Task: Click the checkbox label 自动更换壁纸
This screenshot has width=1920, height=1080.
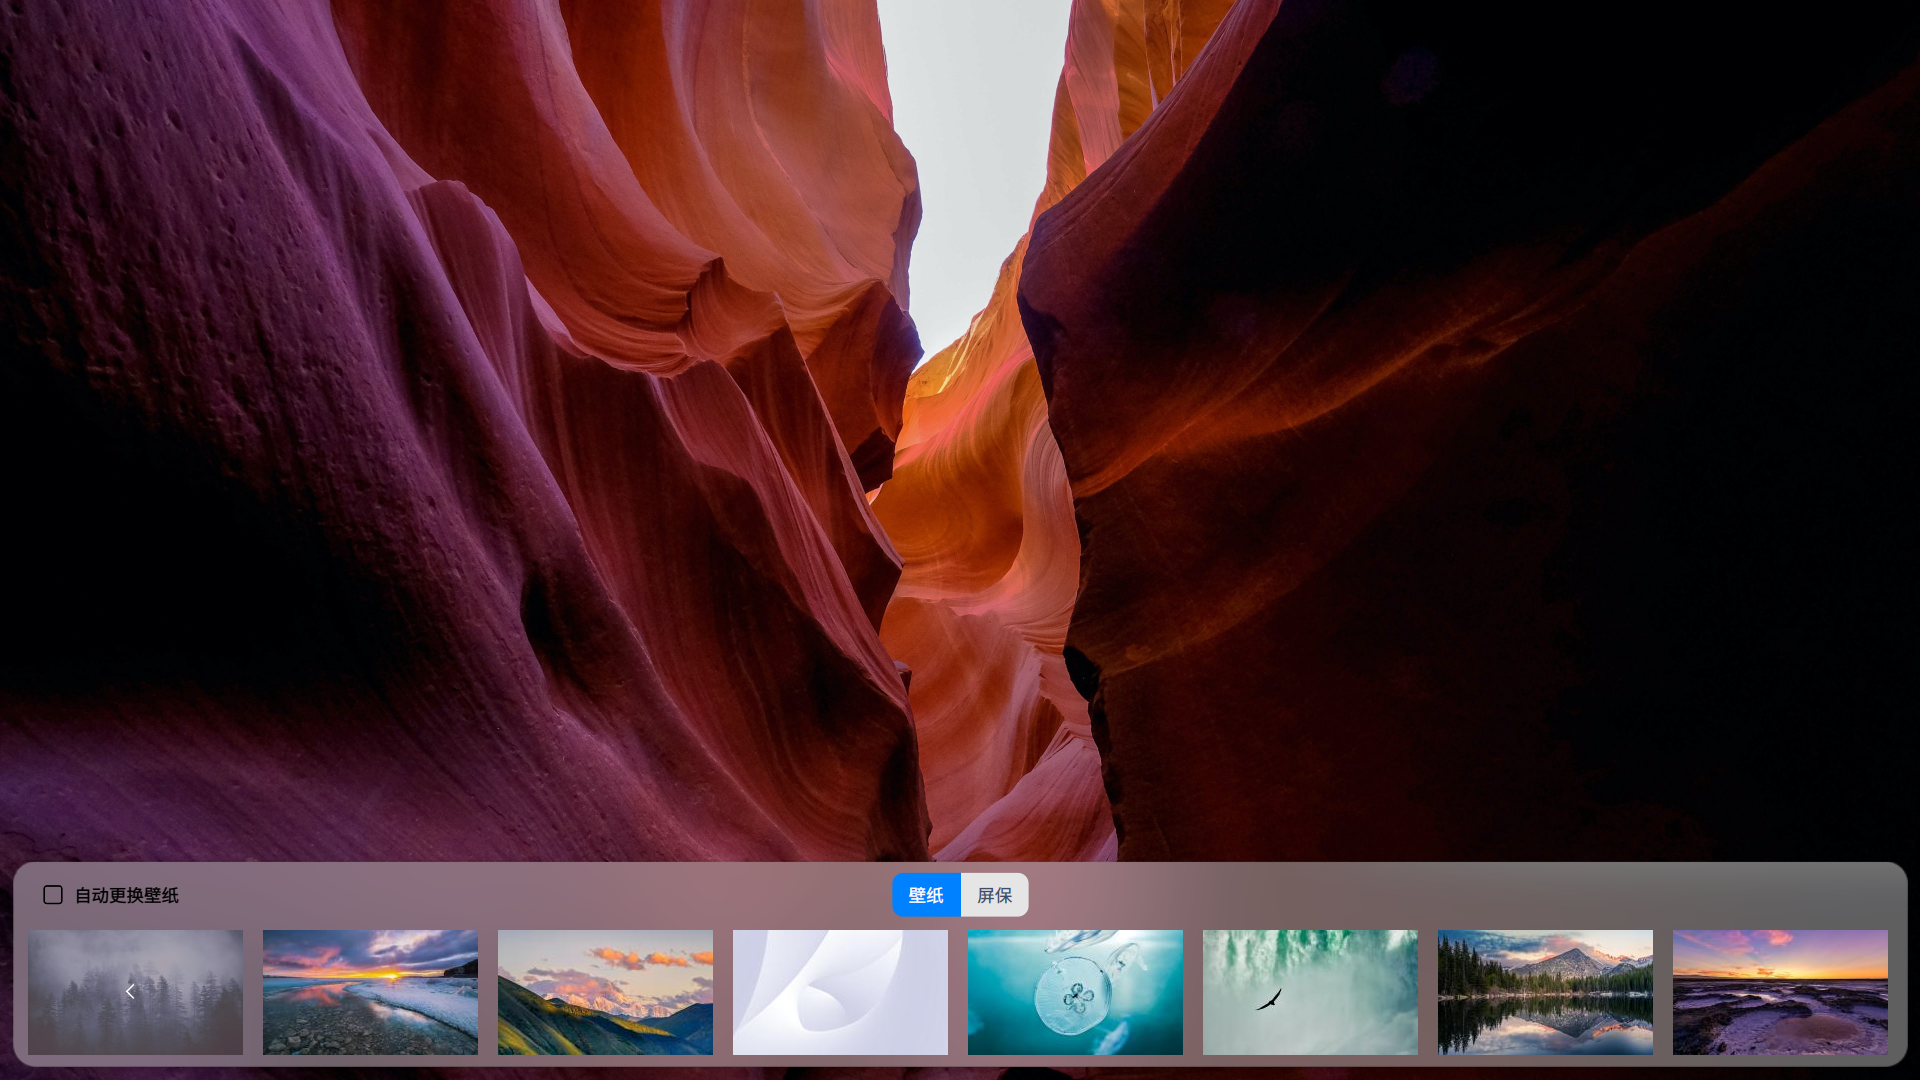Action: pyautogui.click(x=124, y=895)
